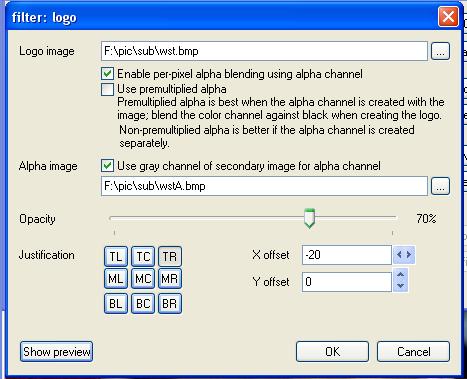Confirm settings with OK button
Image resolution: width=467 pixels, height=379 pixels.
pyautogui.click(x=332, y=352)
